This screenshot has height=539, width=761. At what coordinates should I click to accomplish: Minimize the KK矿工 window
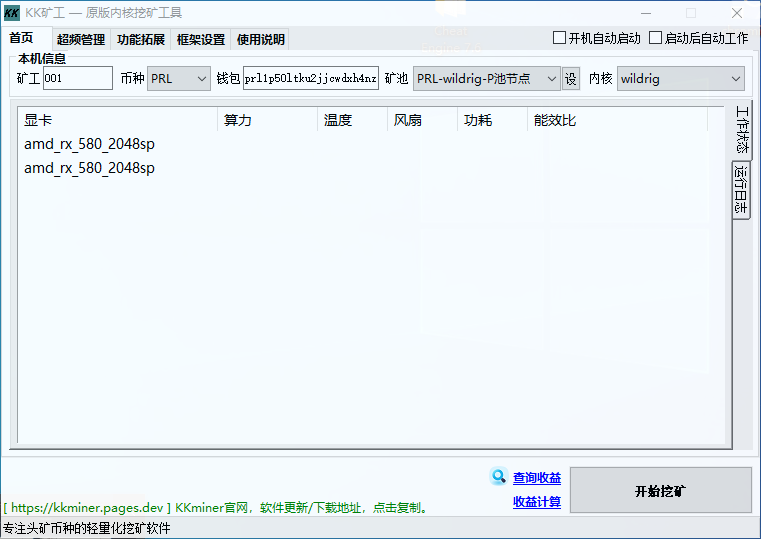tap(645, 13)
